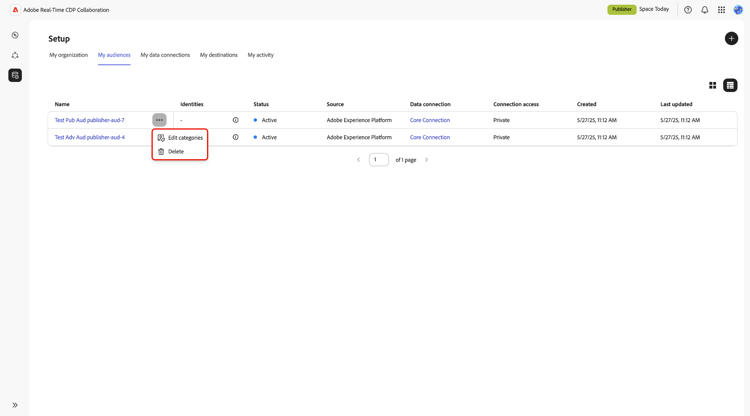Click Private access in second row
The width and height of the screenshot is (750, 416).
[501, 137]
